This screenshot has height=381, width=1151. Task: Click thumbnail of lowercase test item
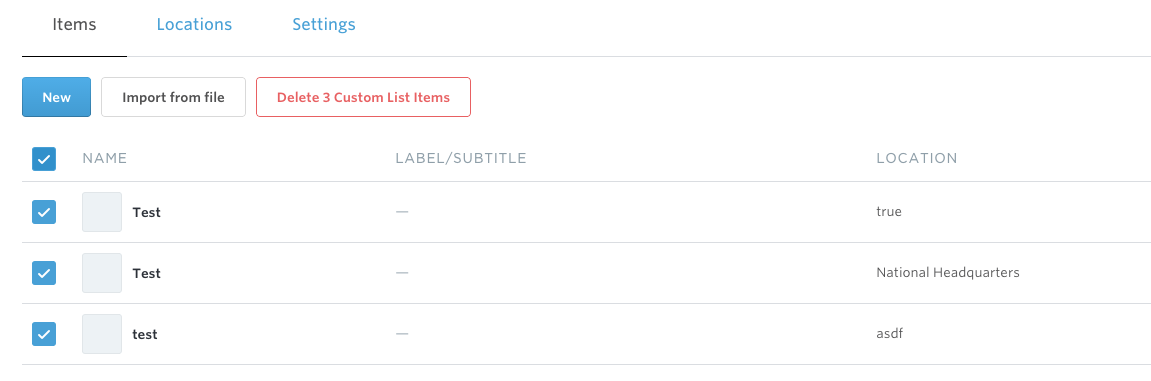click(x=102, y=334)
